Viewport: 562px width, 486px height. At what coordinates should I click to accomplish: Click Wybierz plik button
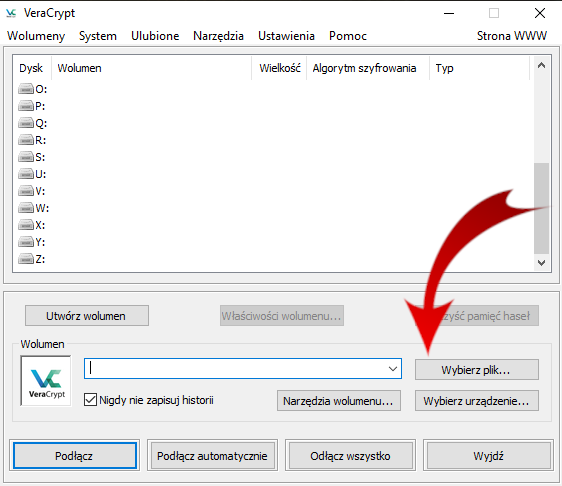pyautogui.click(x=477, y=370)
